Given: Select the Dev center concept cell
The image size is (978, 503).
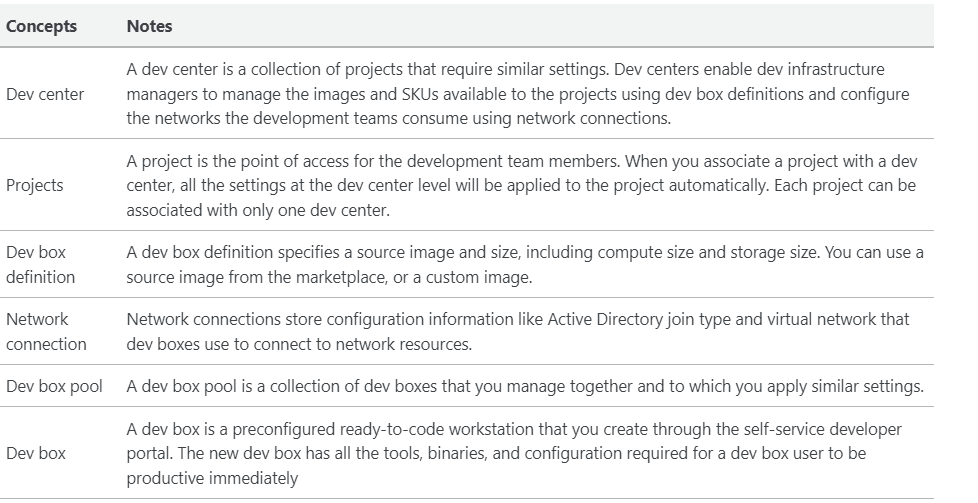Looking at the screenshot, I should 45,94.
